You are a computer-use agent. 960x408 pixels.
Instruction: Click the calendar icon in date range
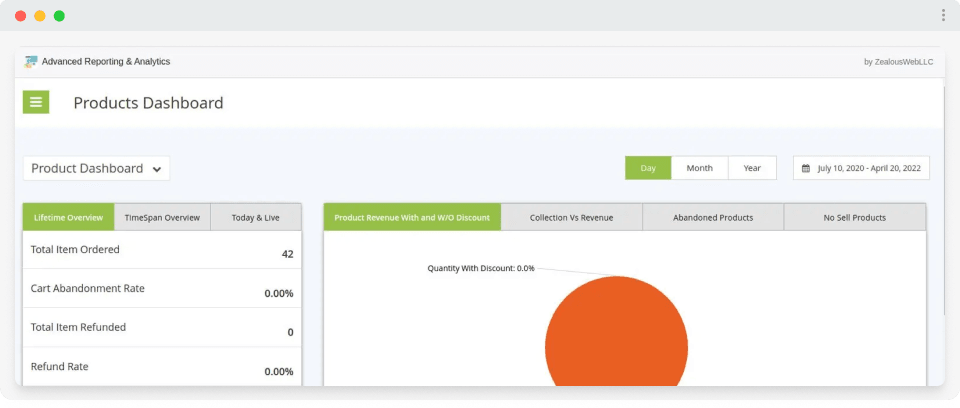(806, 168)
